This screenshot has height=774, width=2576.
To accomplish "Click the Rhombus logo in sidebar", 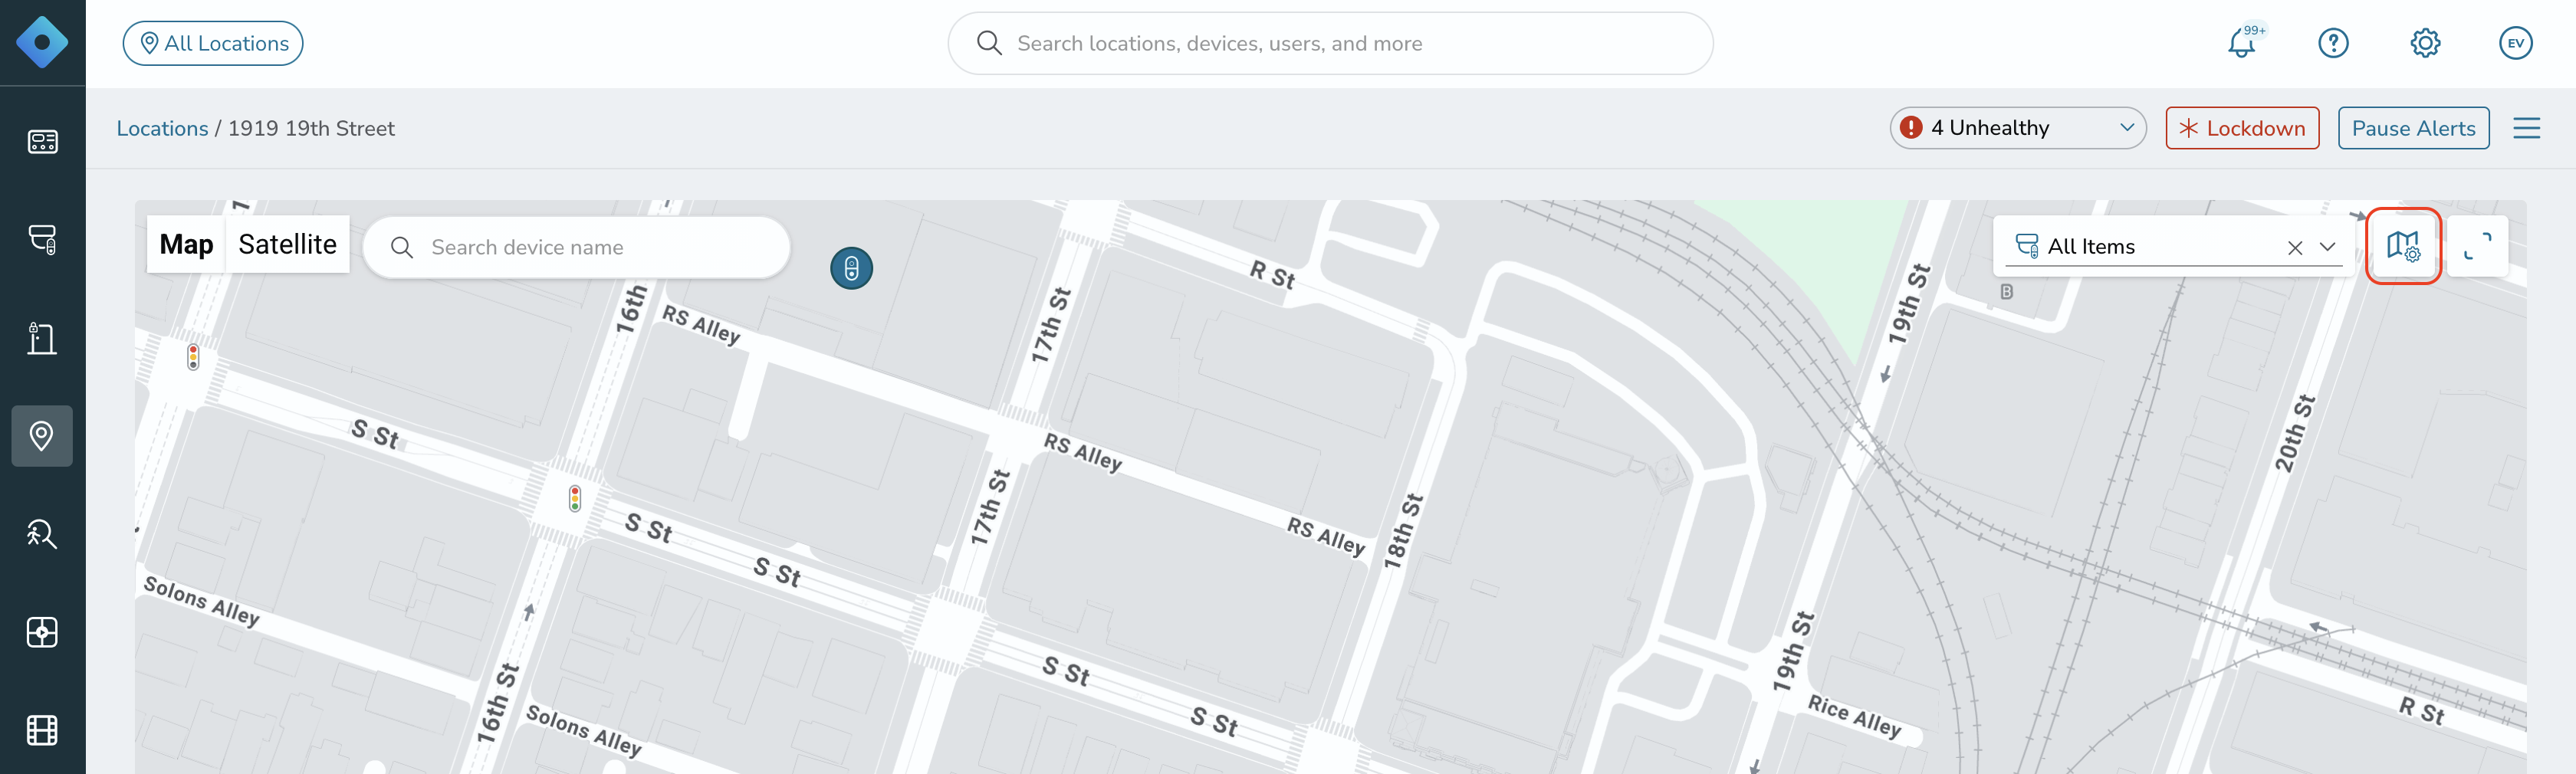I will [x=42, y=43].
